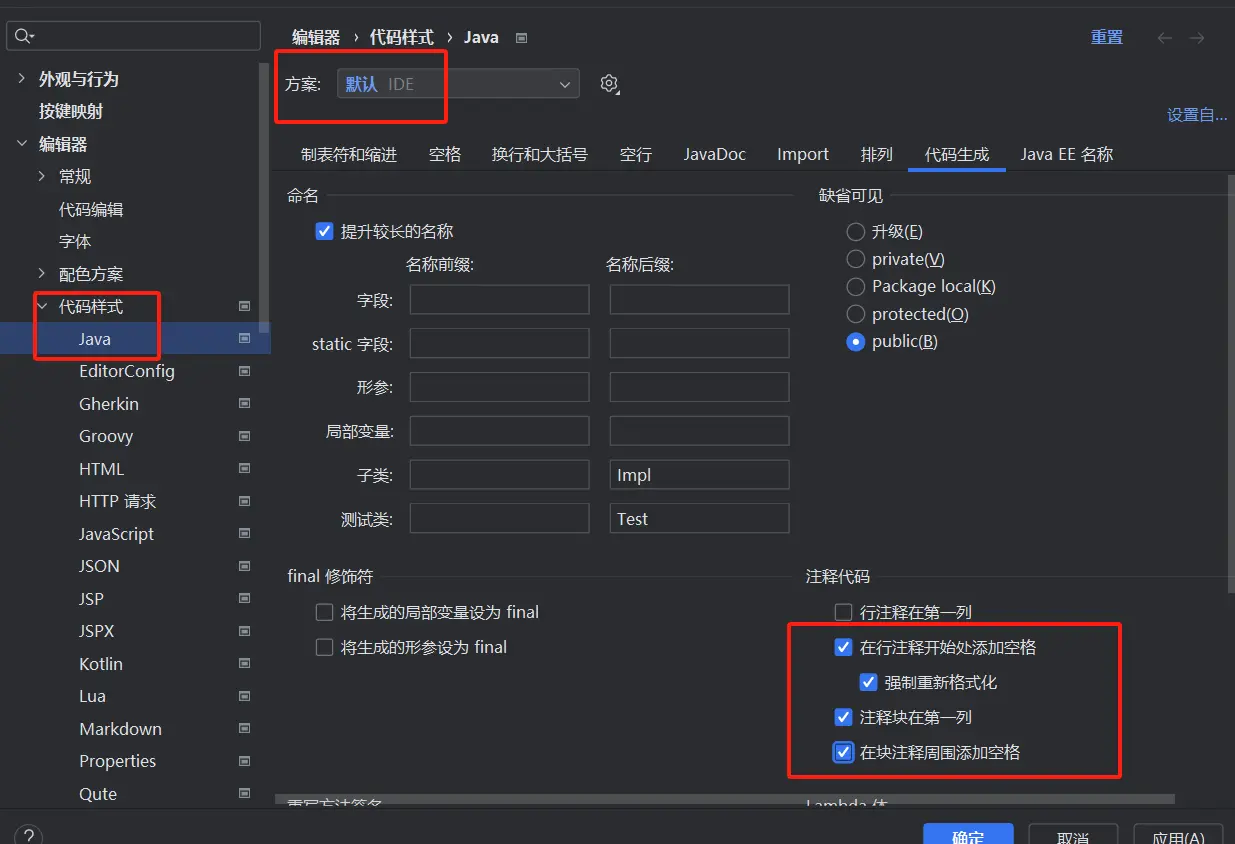Select the private(V) radio button
1235x844 pixels.
pos(855,259)
